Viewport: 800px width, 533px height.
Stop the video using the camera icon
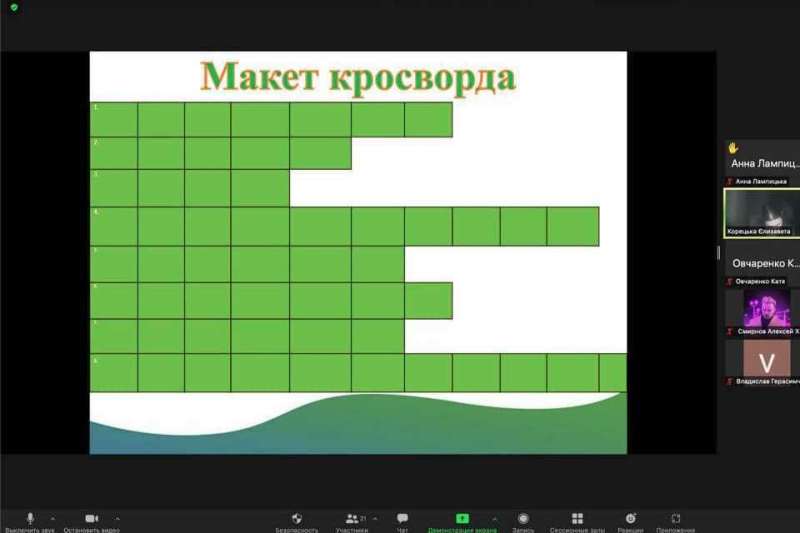[92, 519]
